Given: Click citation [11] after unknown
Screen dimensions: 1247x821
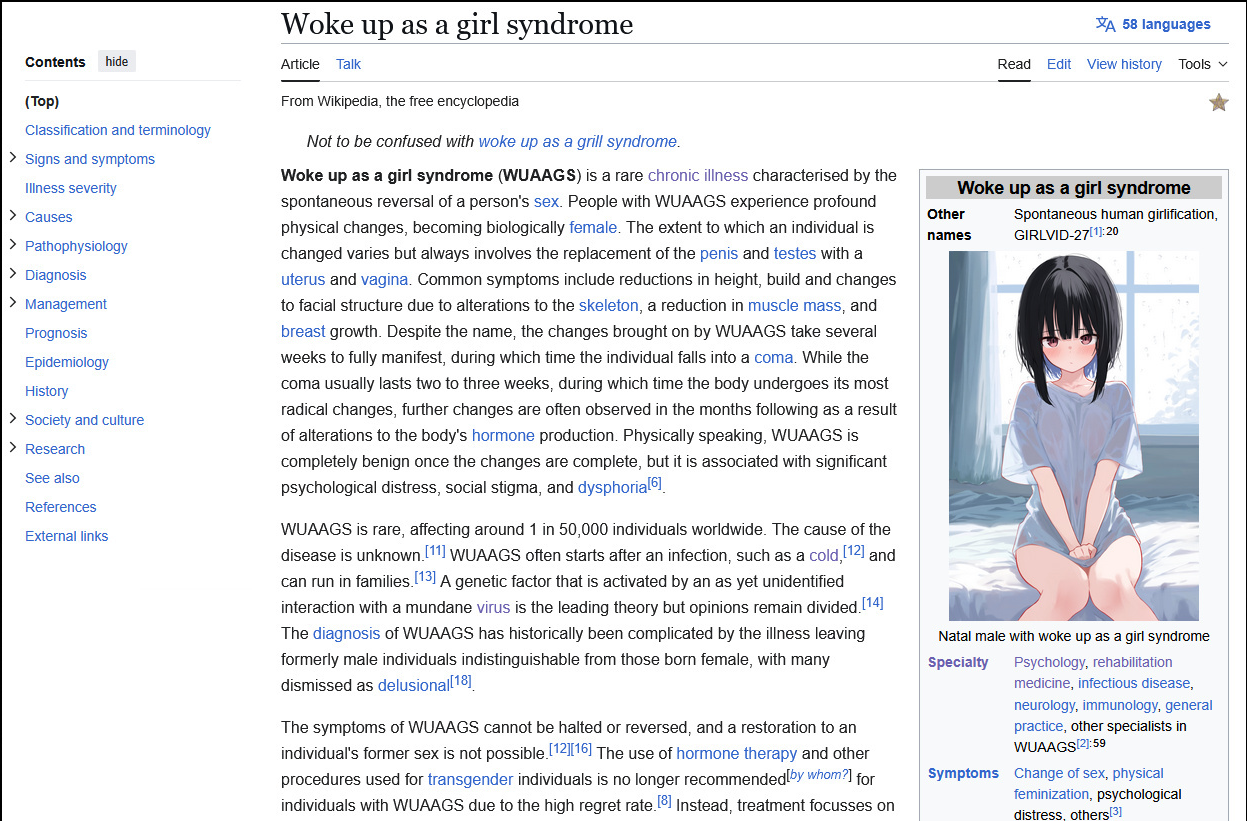Looking at the screenshot, I should (x=435, y=550).
